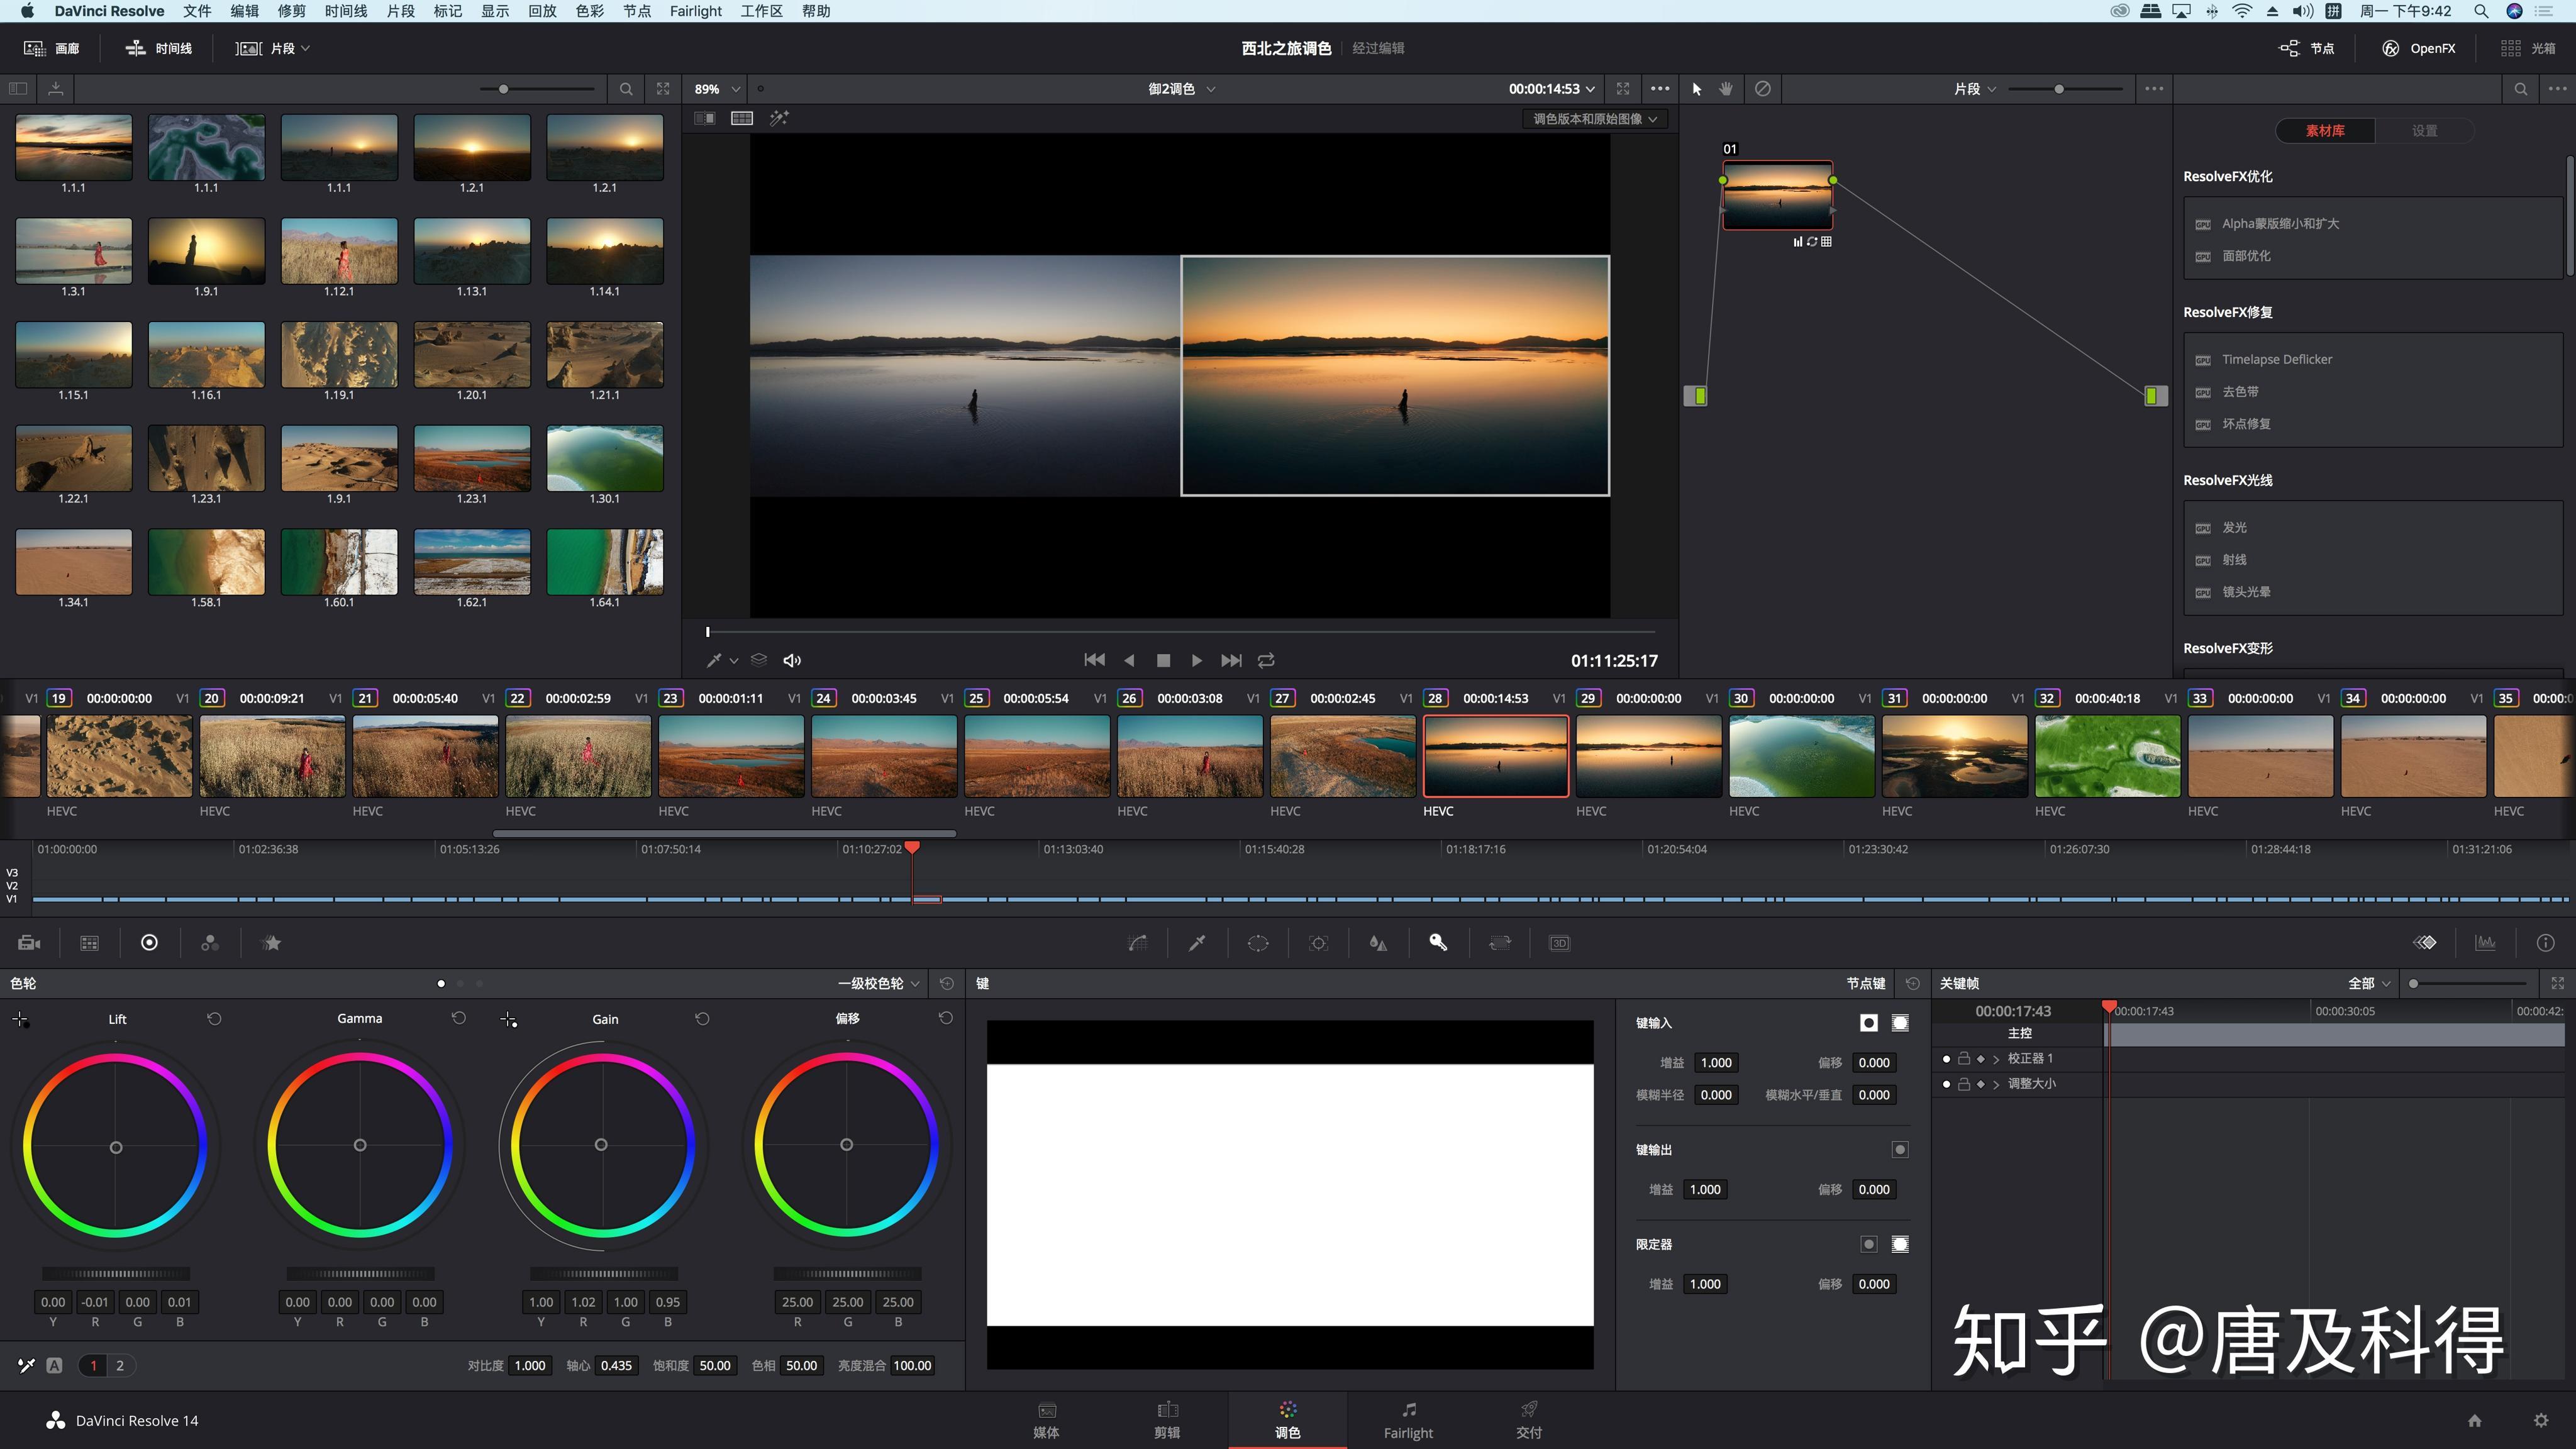Viewport: 2576px width, 1449px height.
Task: Open the Information panel icon
Action: pyautogui.click(x=2545, y=943)
